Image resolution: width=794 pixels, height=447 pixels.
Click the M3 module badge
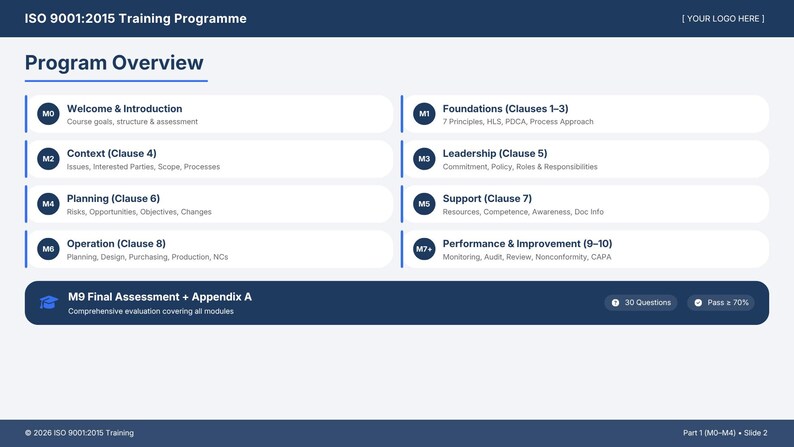(x=424, y=159)
